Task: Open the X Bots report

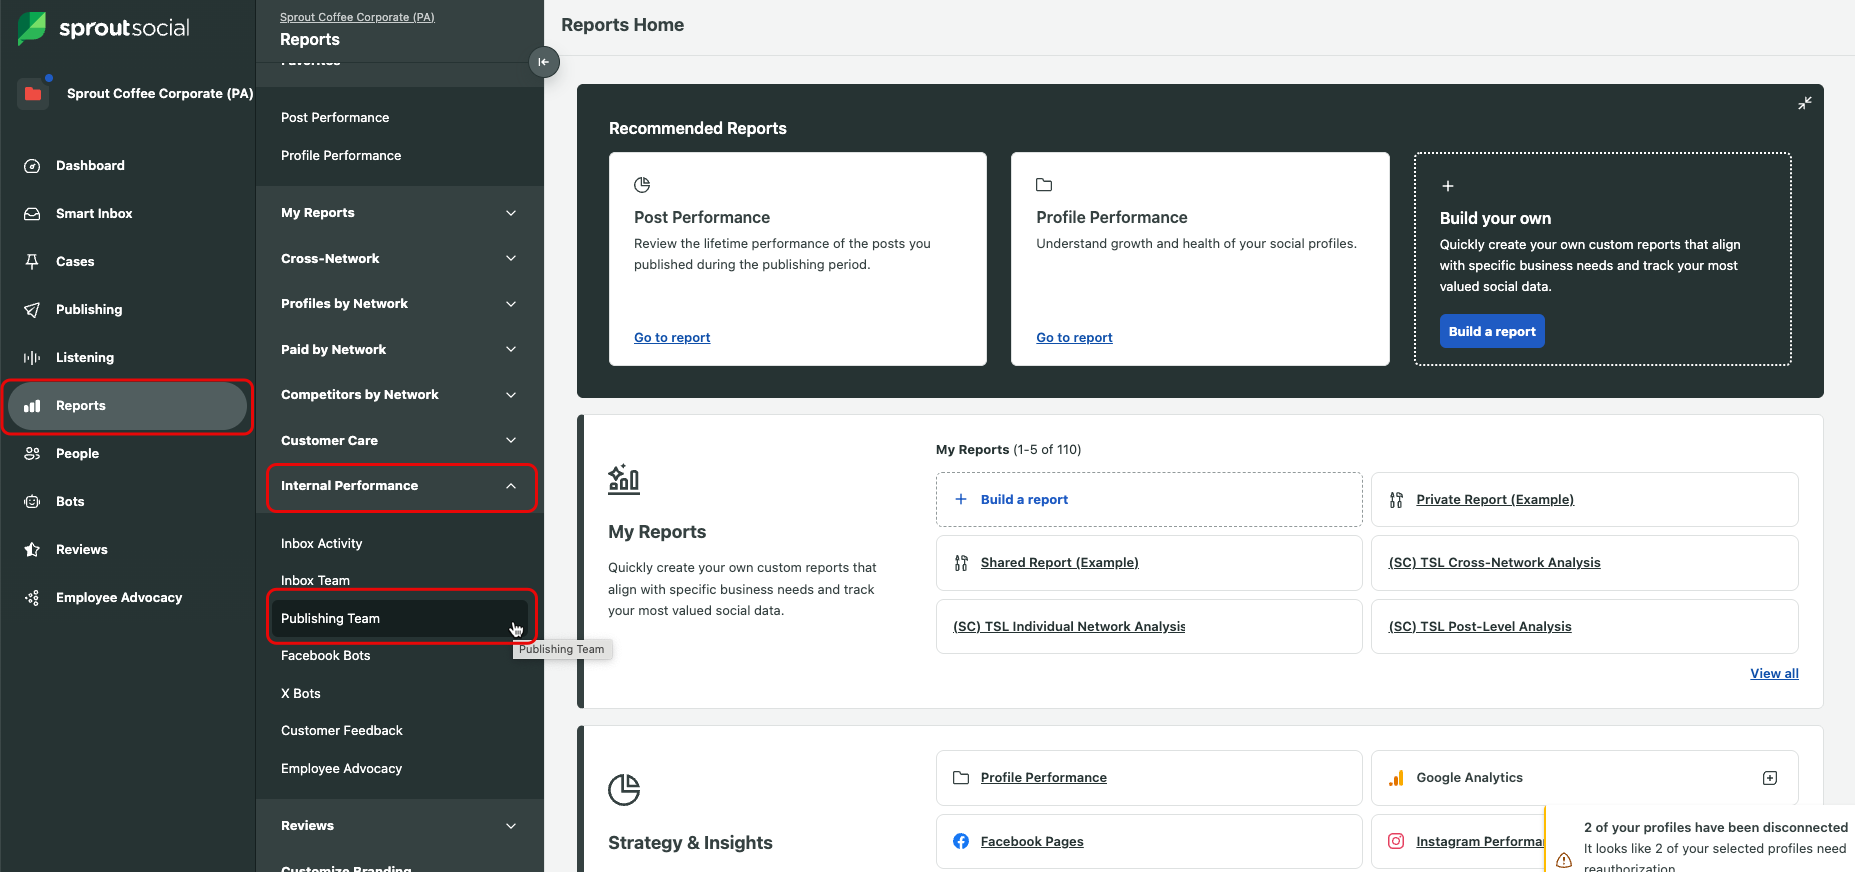Action: 301,694
